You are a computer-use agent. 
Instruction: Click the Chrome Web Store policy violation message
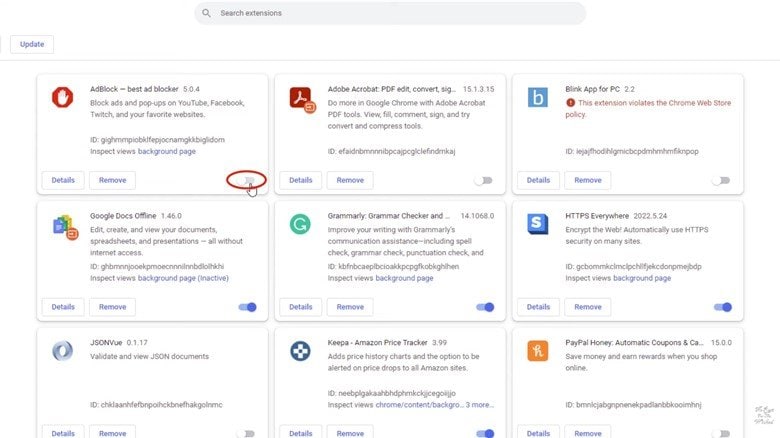tap(648, 109)
